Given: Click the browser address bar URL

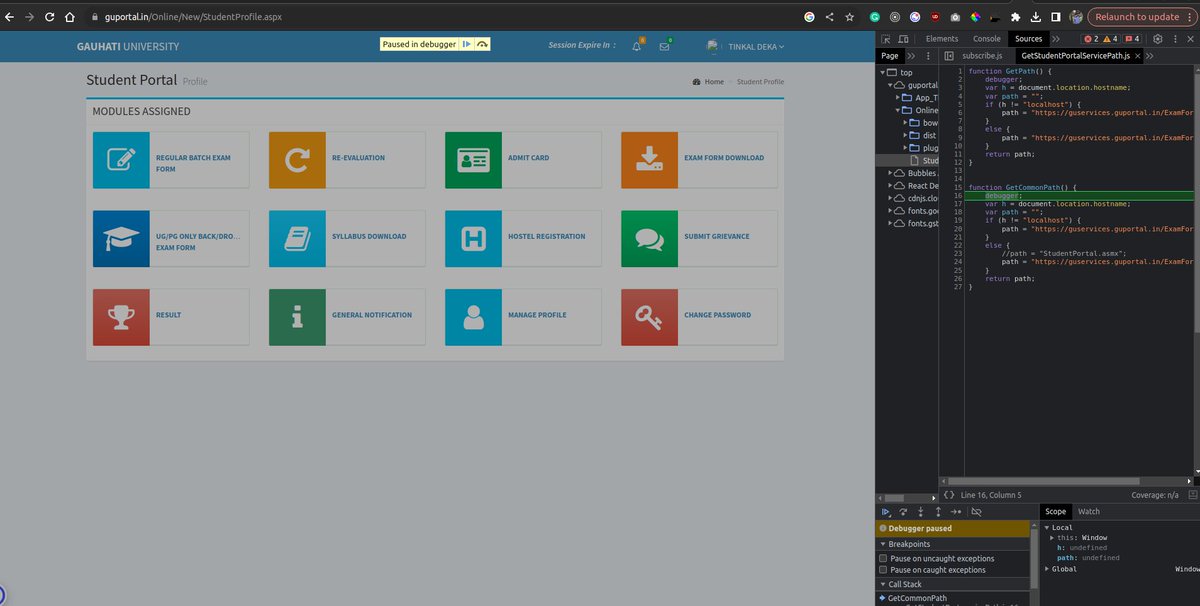Looking at the screenshot, I should [x=194, y=17].
